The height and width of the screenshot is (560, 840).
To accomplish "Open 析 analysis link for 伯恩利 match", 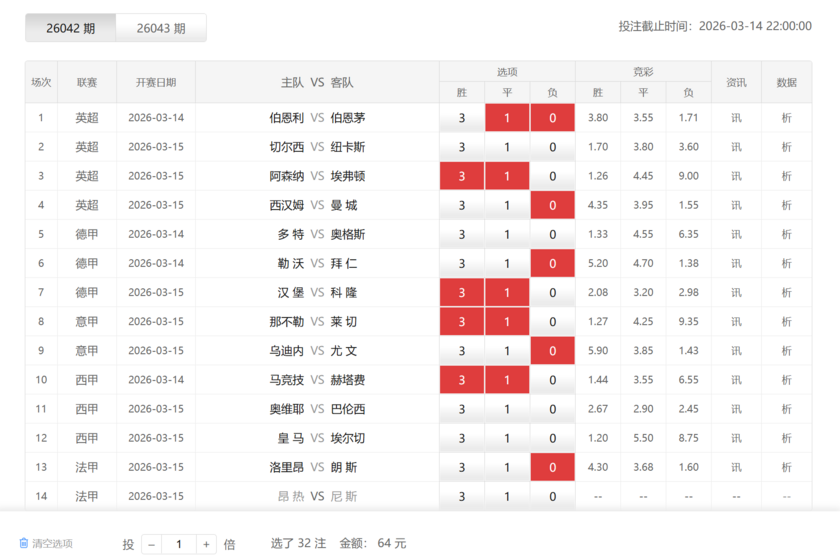I will coord(786,118).
